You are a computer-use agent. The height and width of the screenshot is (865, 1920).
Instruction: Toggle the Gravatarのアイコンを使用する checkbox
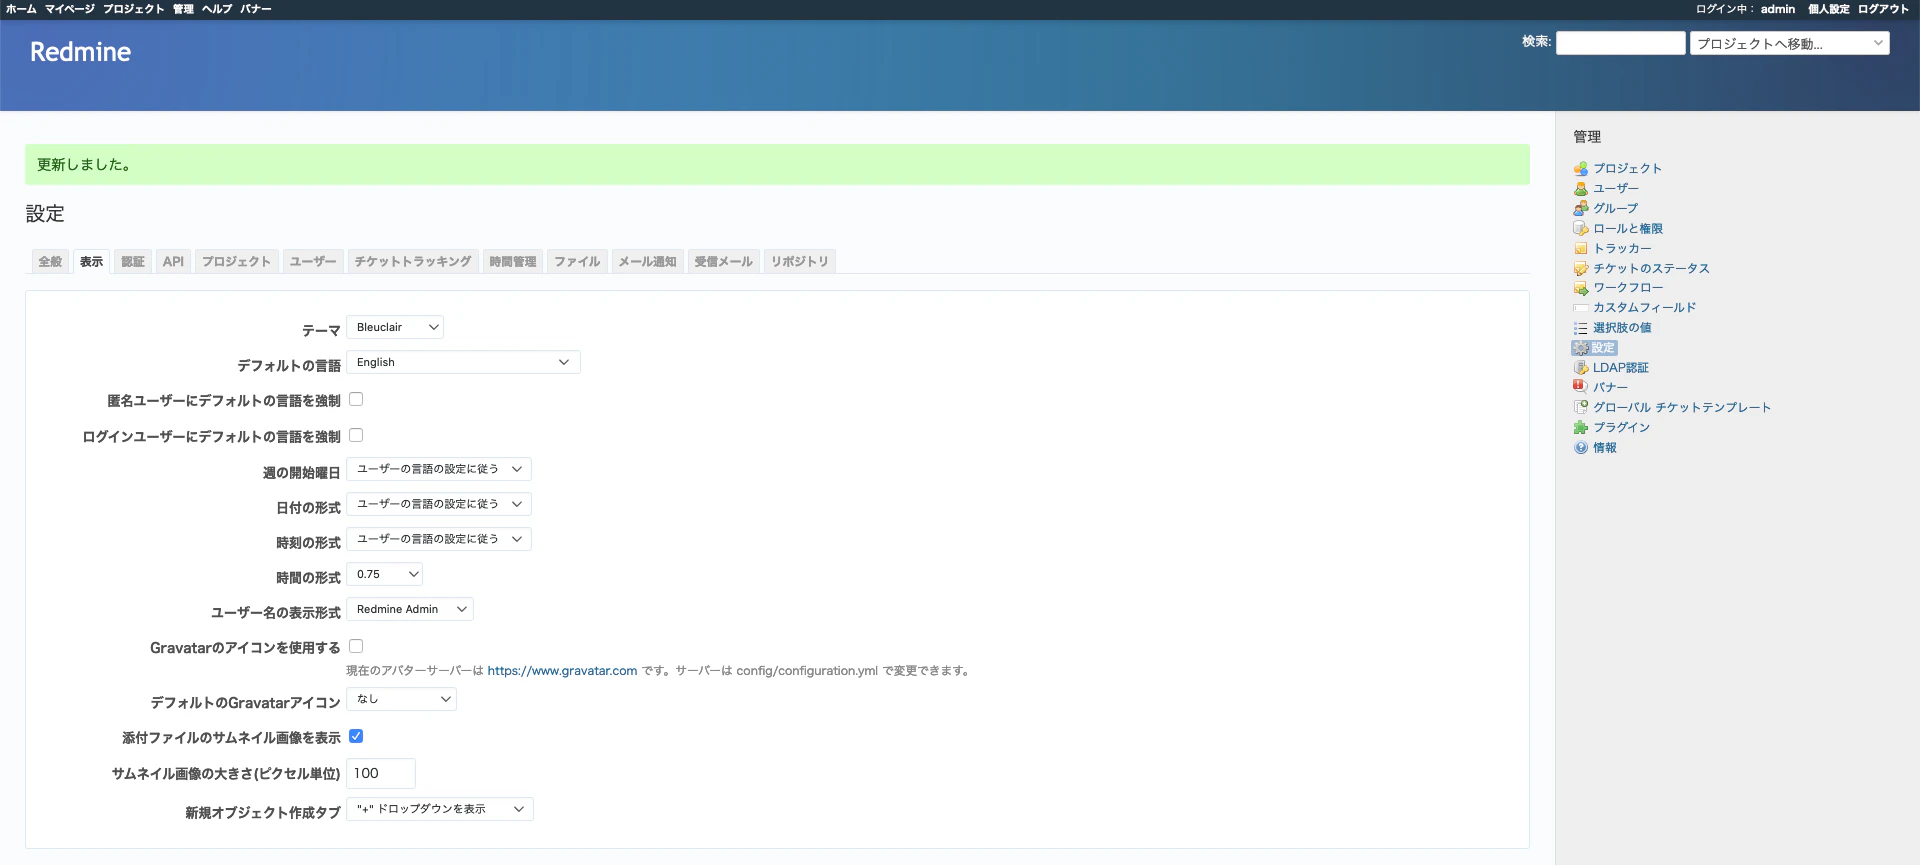click(356, 646)
